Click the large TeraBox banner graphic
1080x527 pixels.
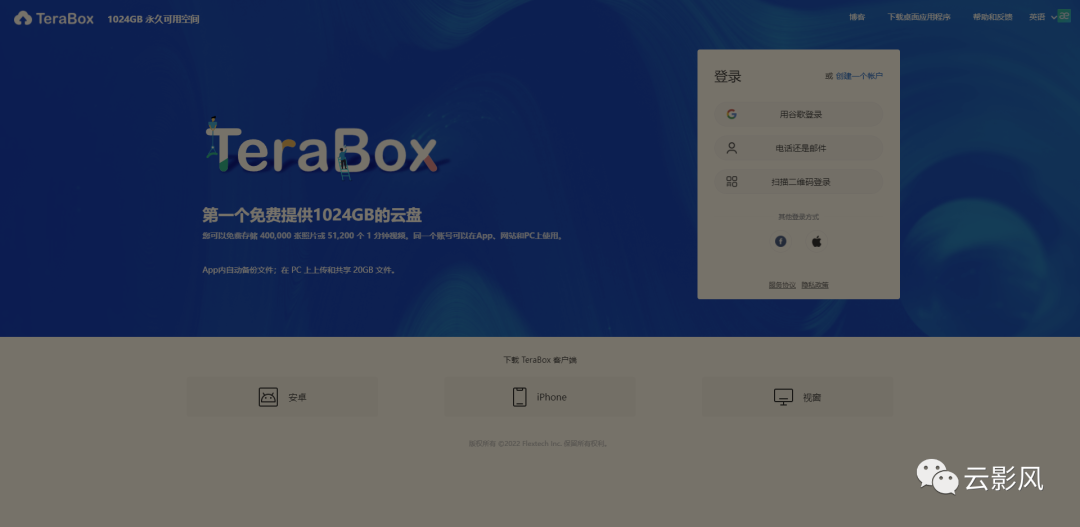[x=325, y=149]
